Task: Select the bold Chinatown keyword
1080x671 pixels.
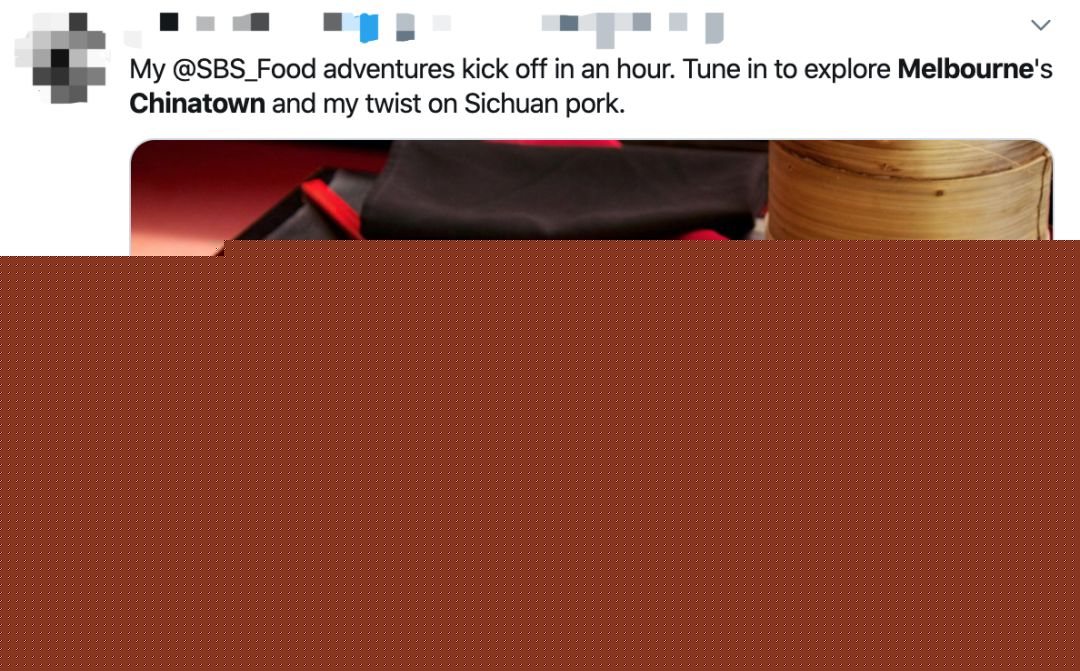Action: [x=197, y=103]
